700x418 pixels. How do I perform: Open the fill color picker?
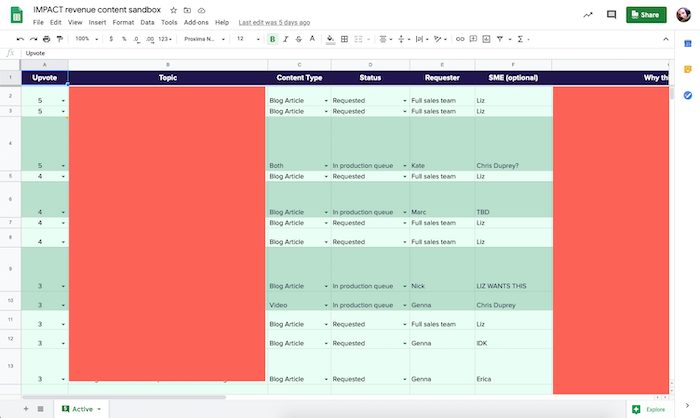330,39
